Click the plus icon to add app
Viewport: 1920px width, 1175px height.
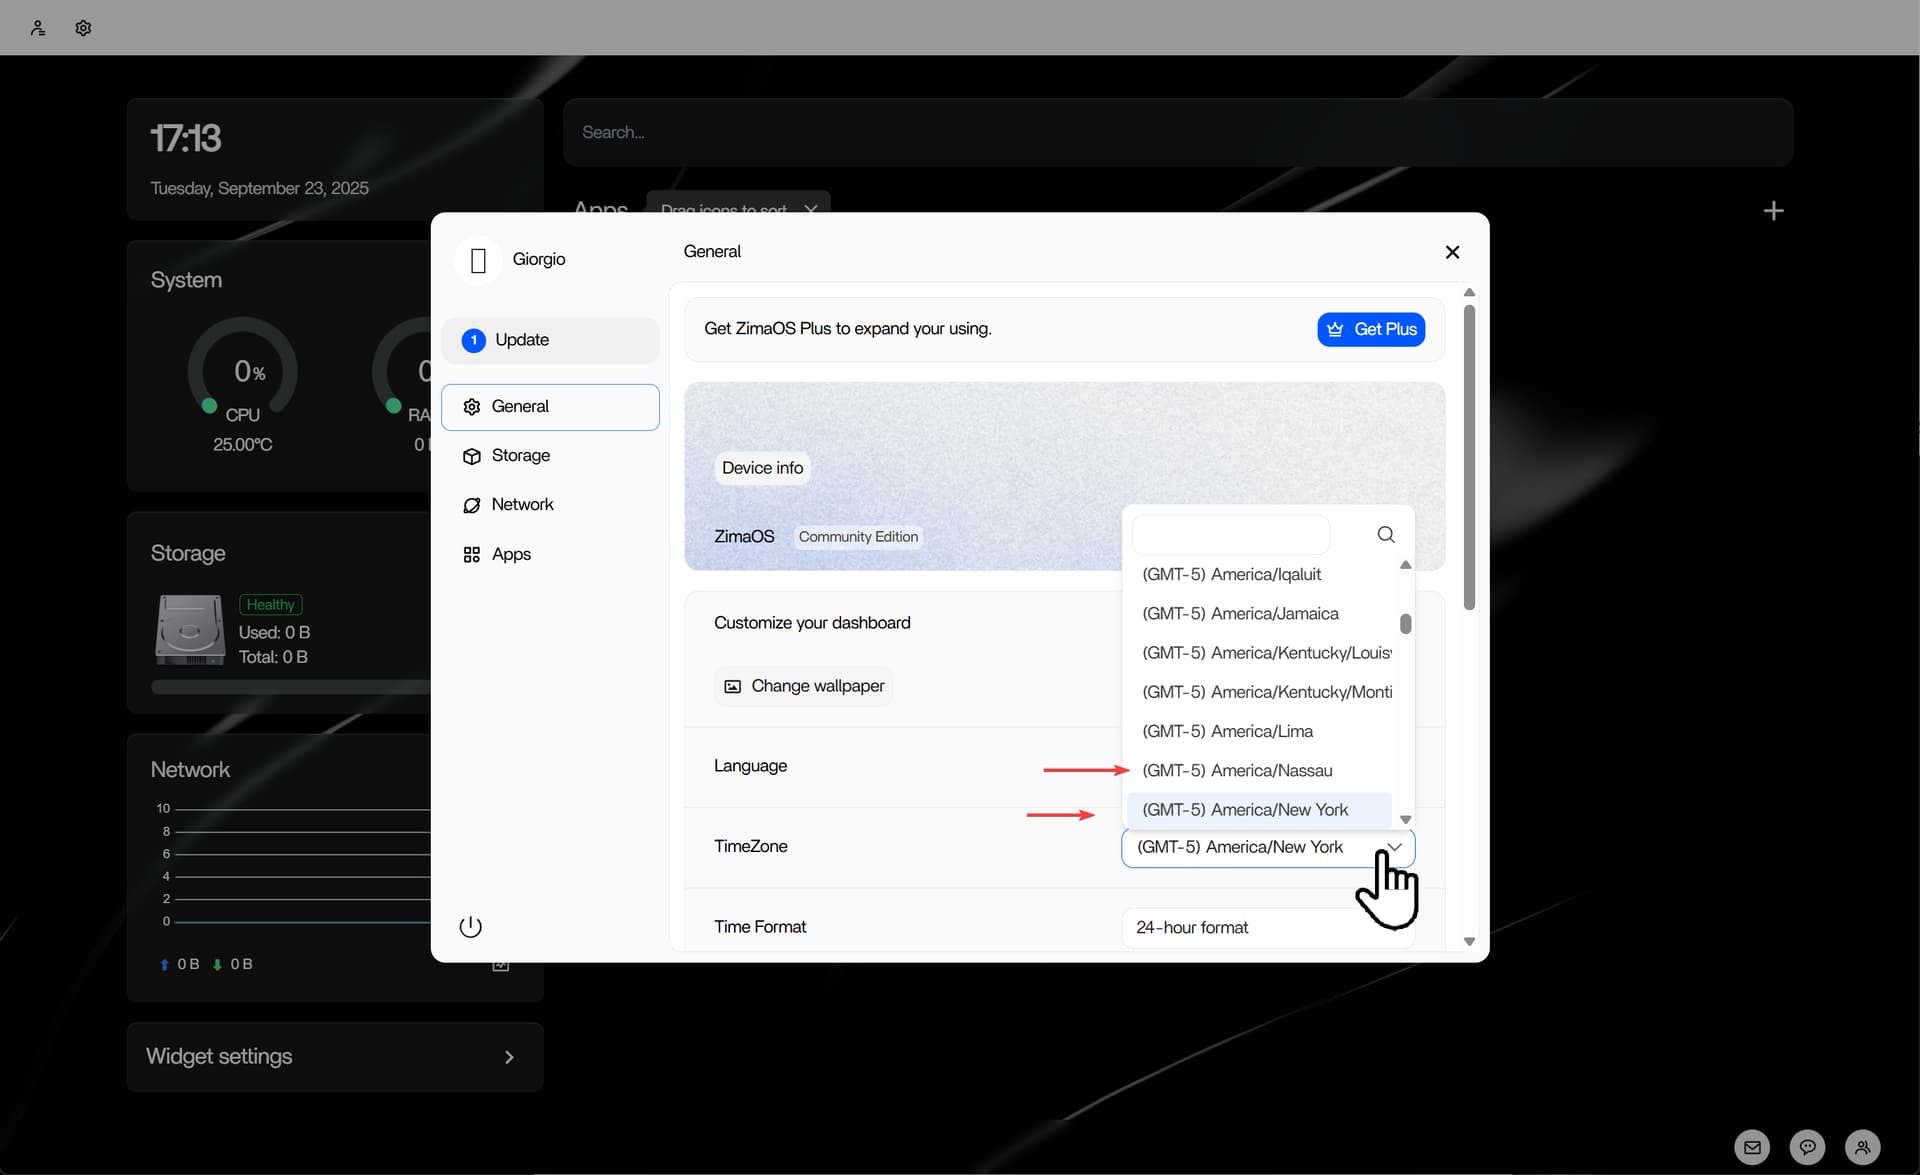(1773, 211)
